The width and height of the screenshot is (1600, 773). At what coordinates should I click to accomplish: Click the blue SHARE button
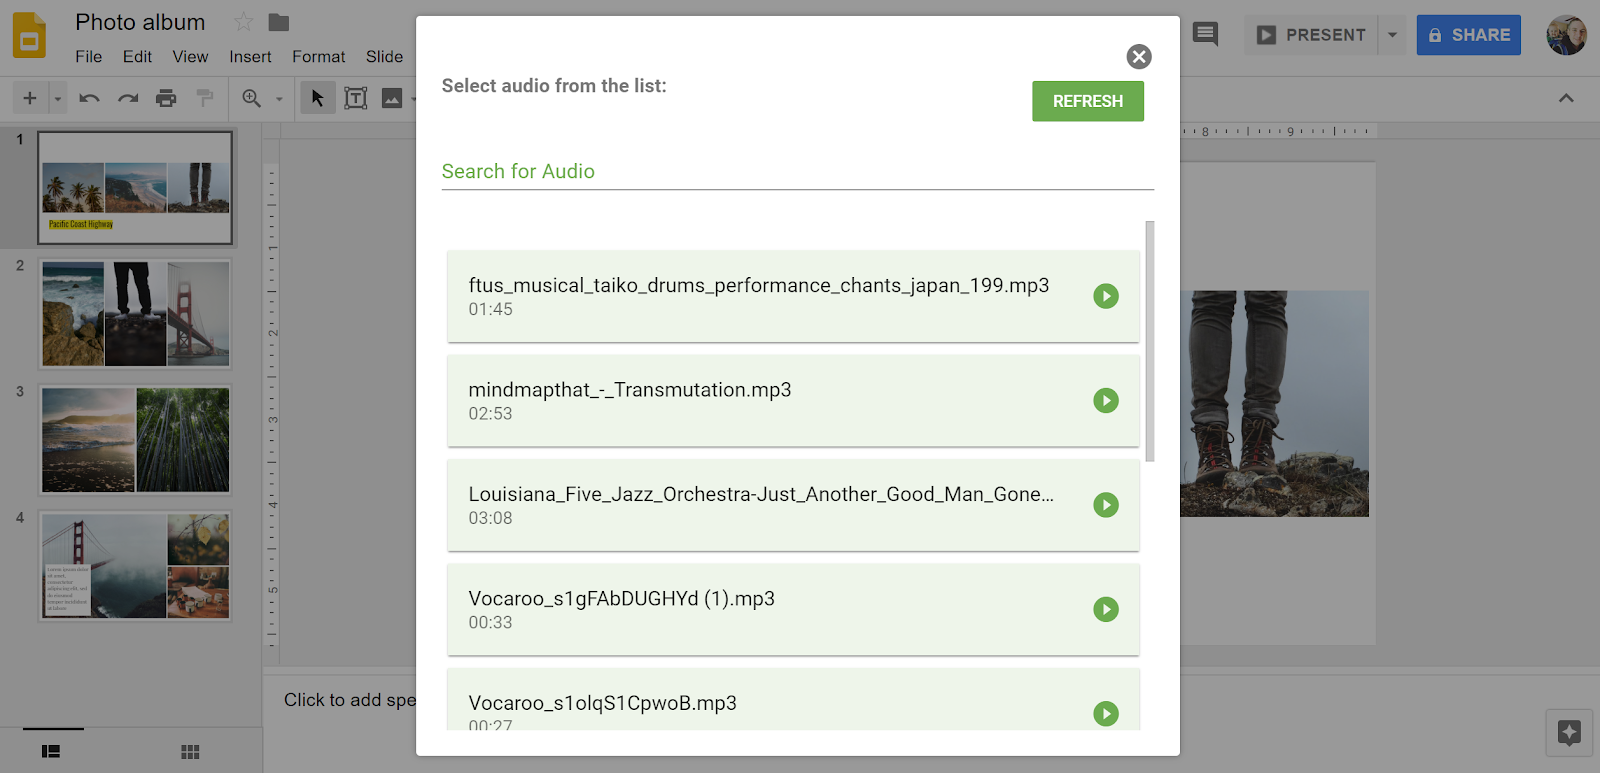pyautogui.click(x=1468, y=35)
